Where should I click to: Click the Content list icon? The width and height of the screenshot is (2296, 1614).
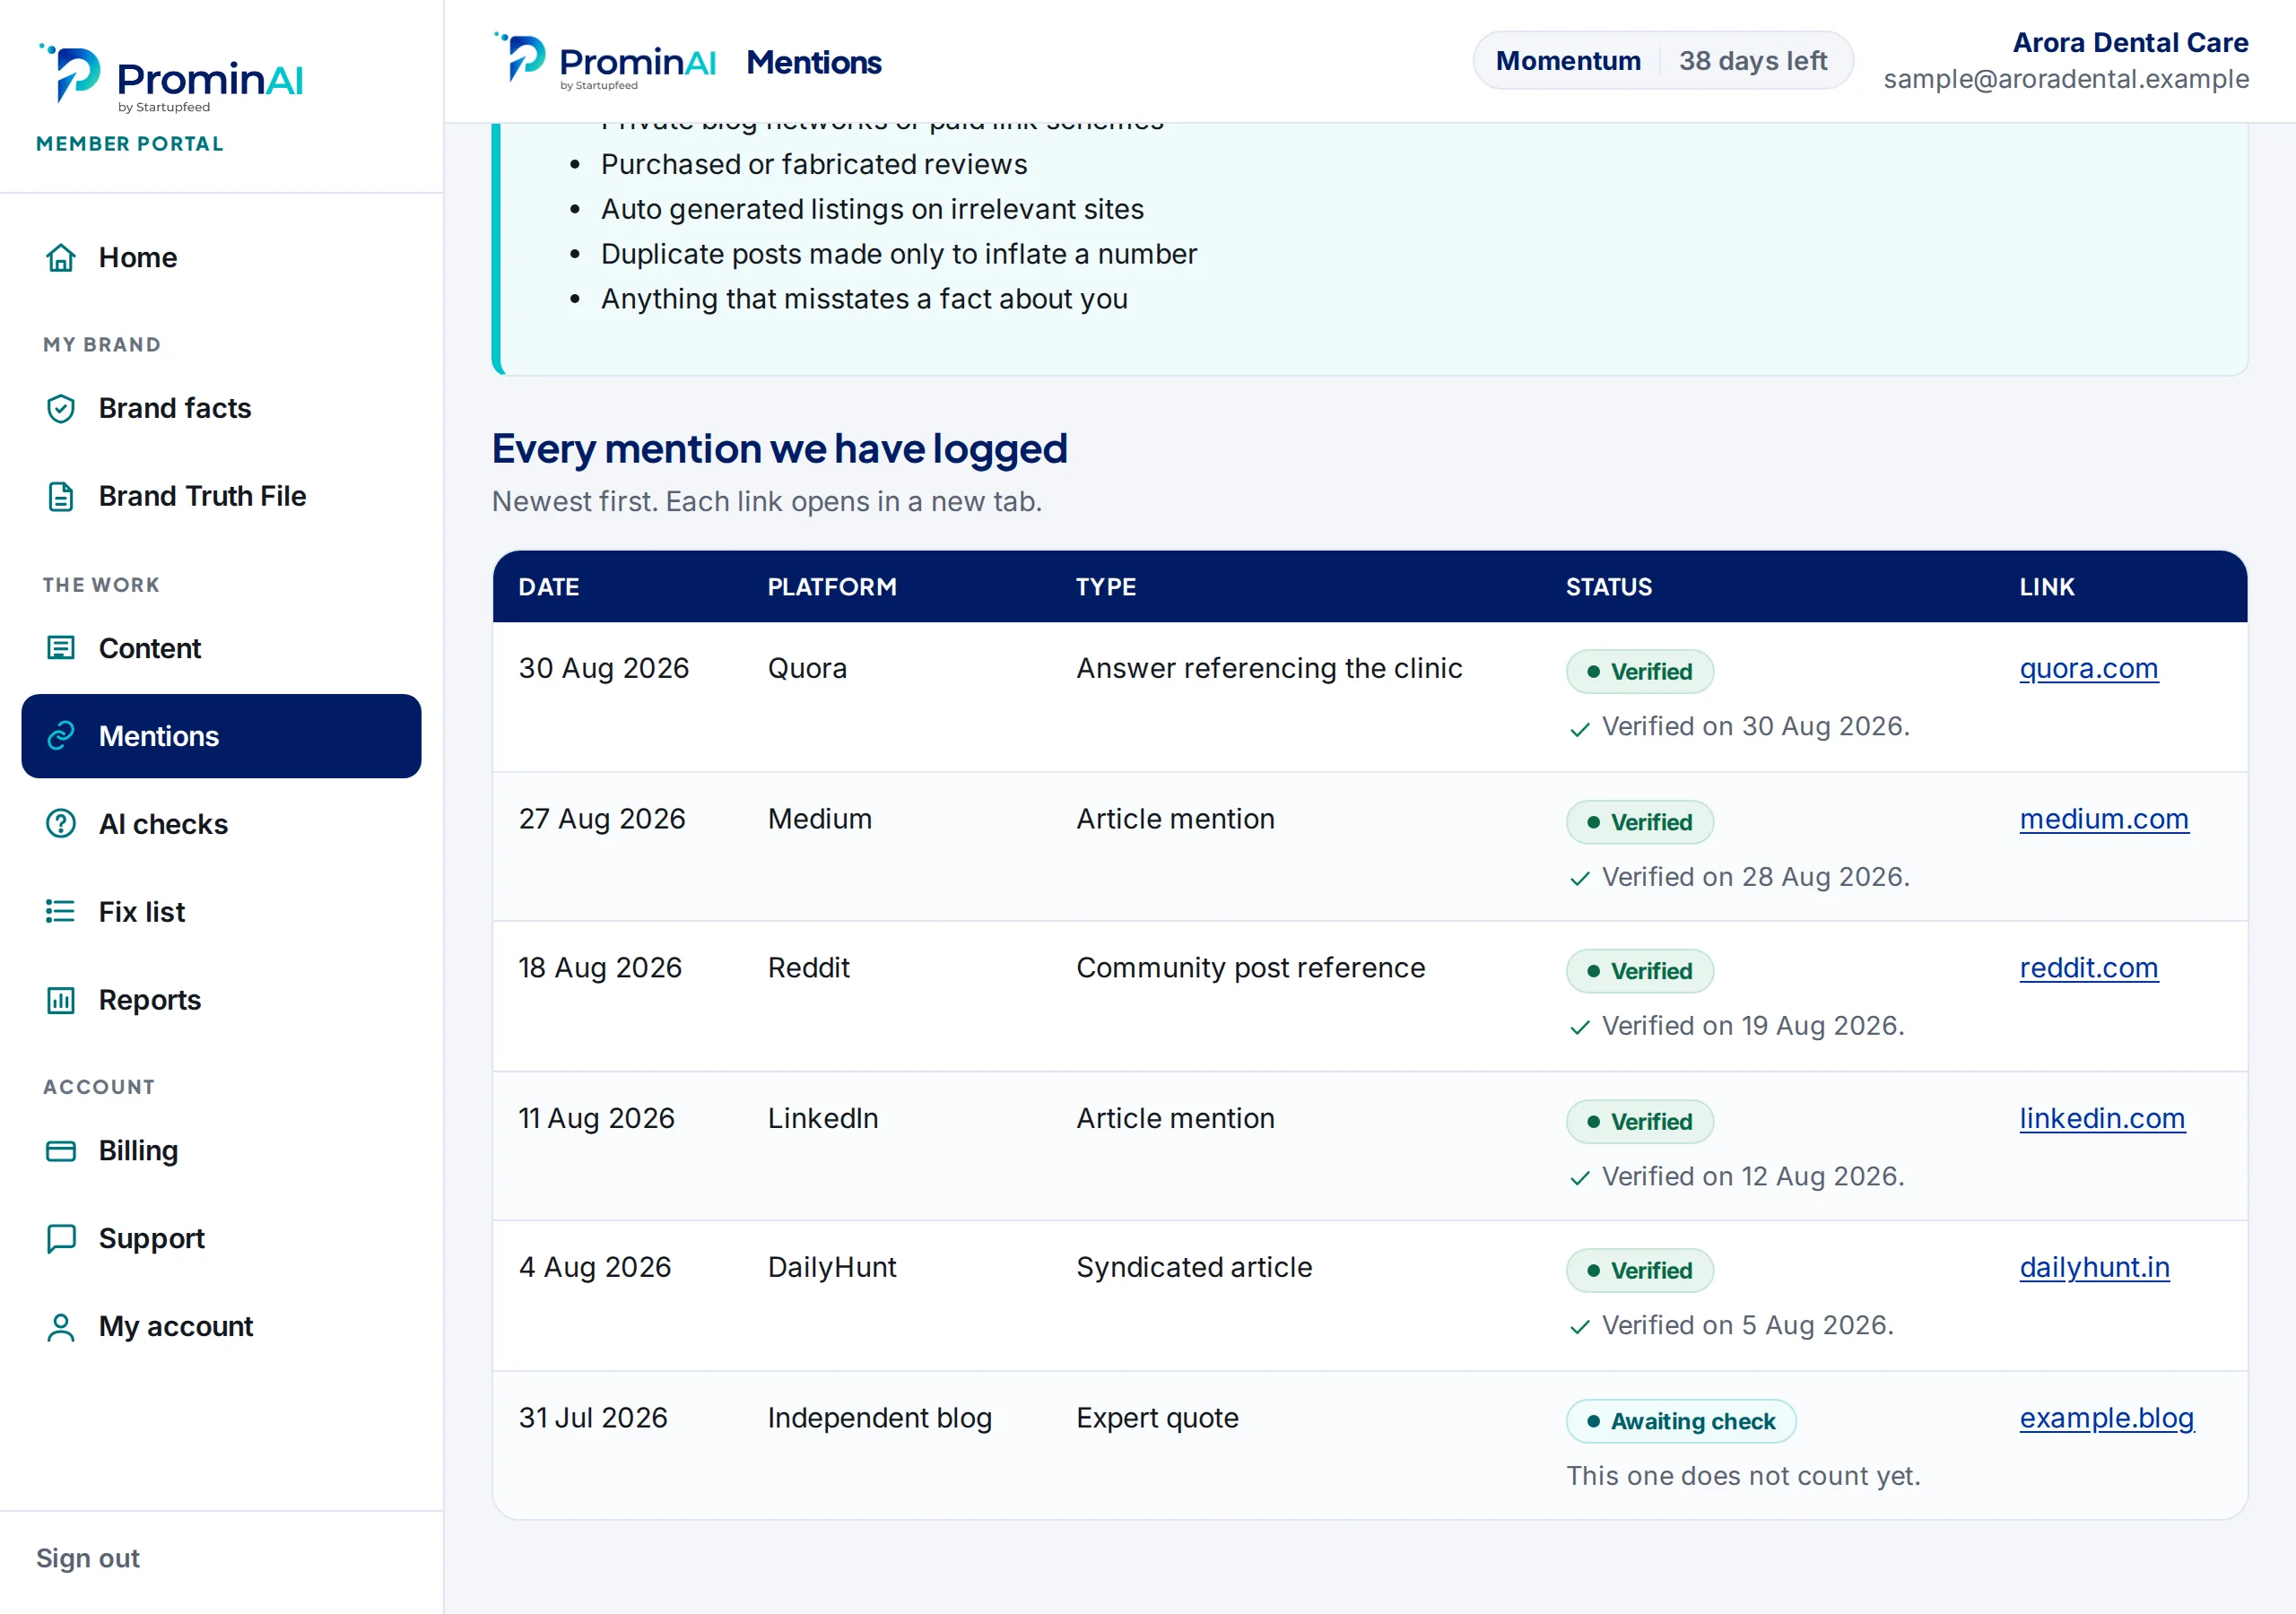61,648
